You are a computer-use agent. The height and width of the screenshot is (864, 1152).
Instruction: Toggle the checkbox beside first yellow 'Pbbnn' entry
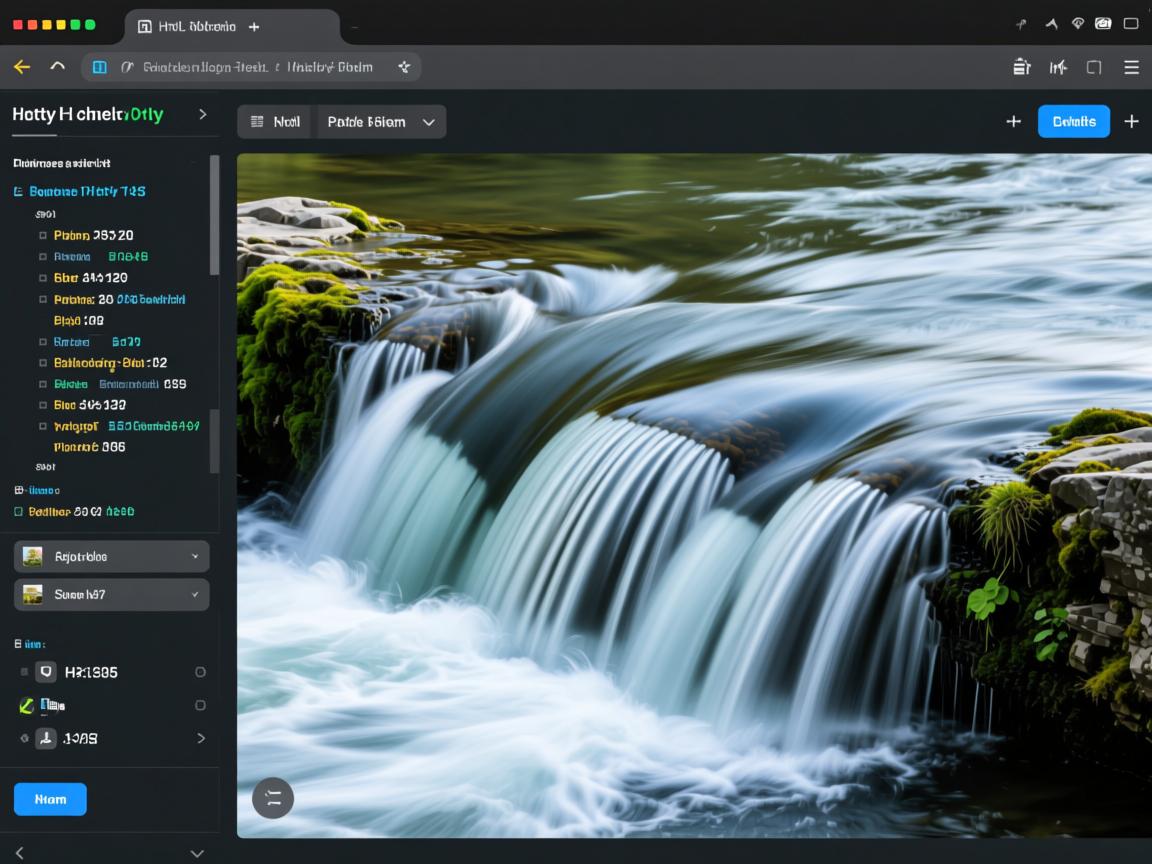[x=43, y=236]
